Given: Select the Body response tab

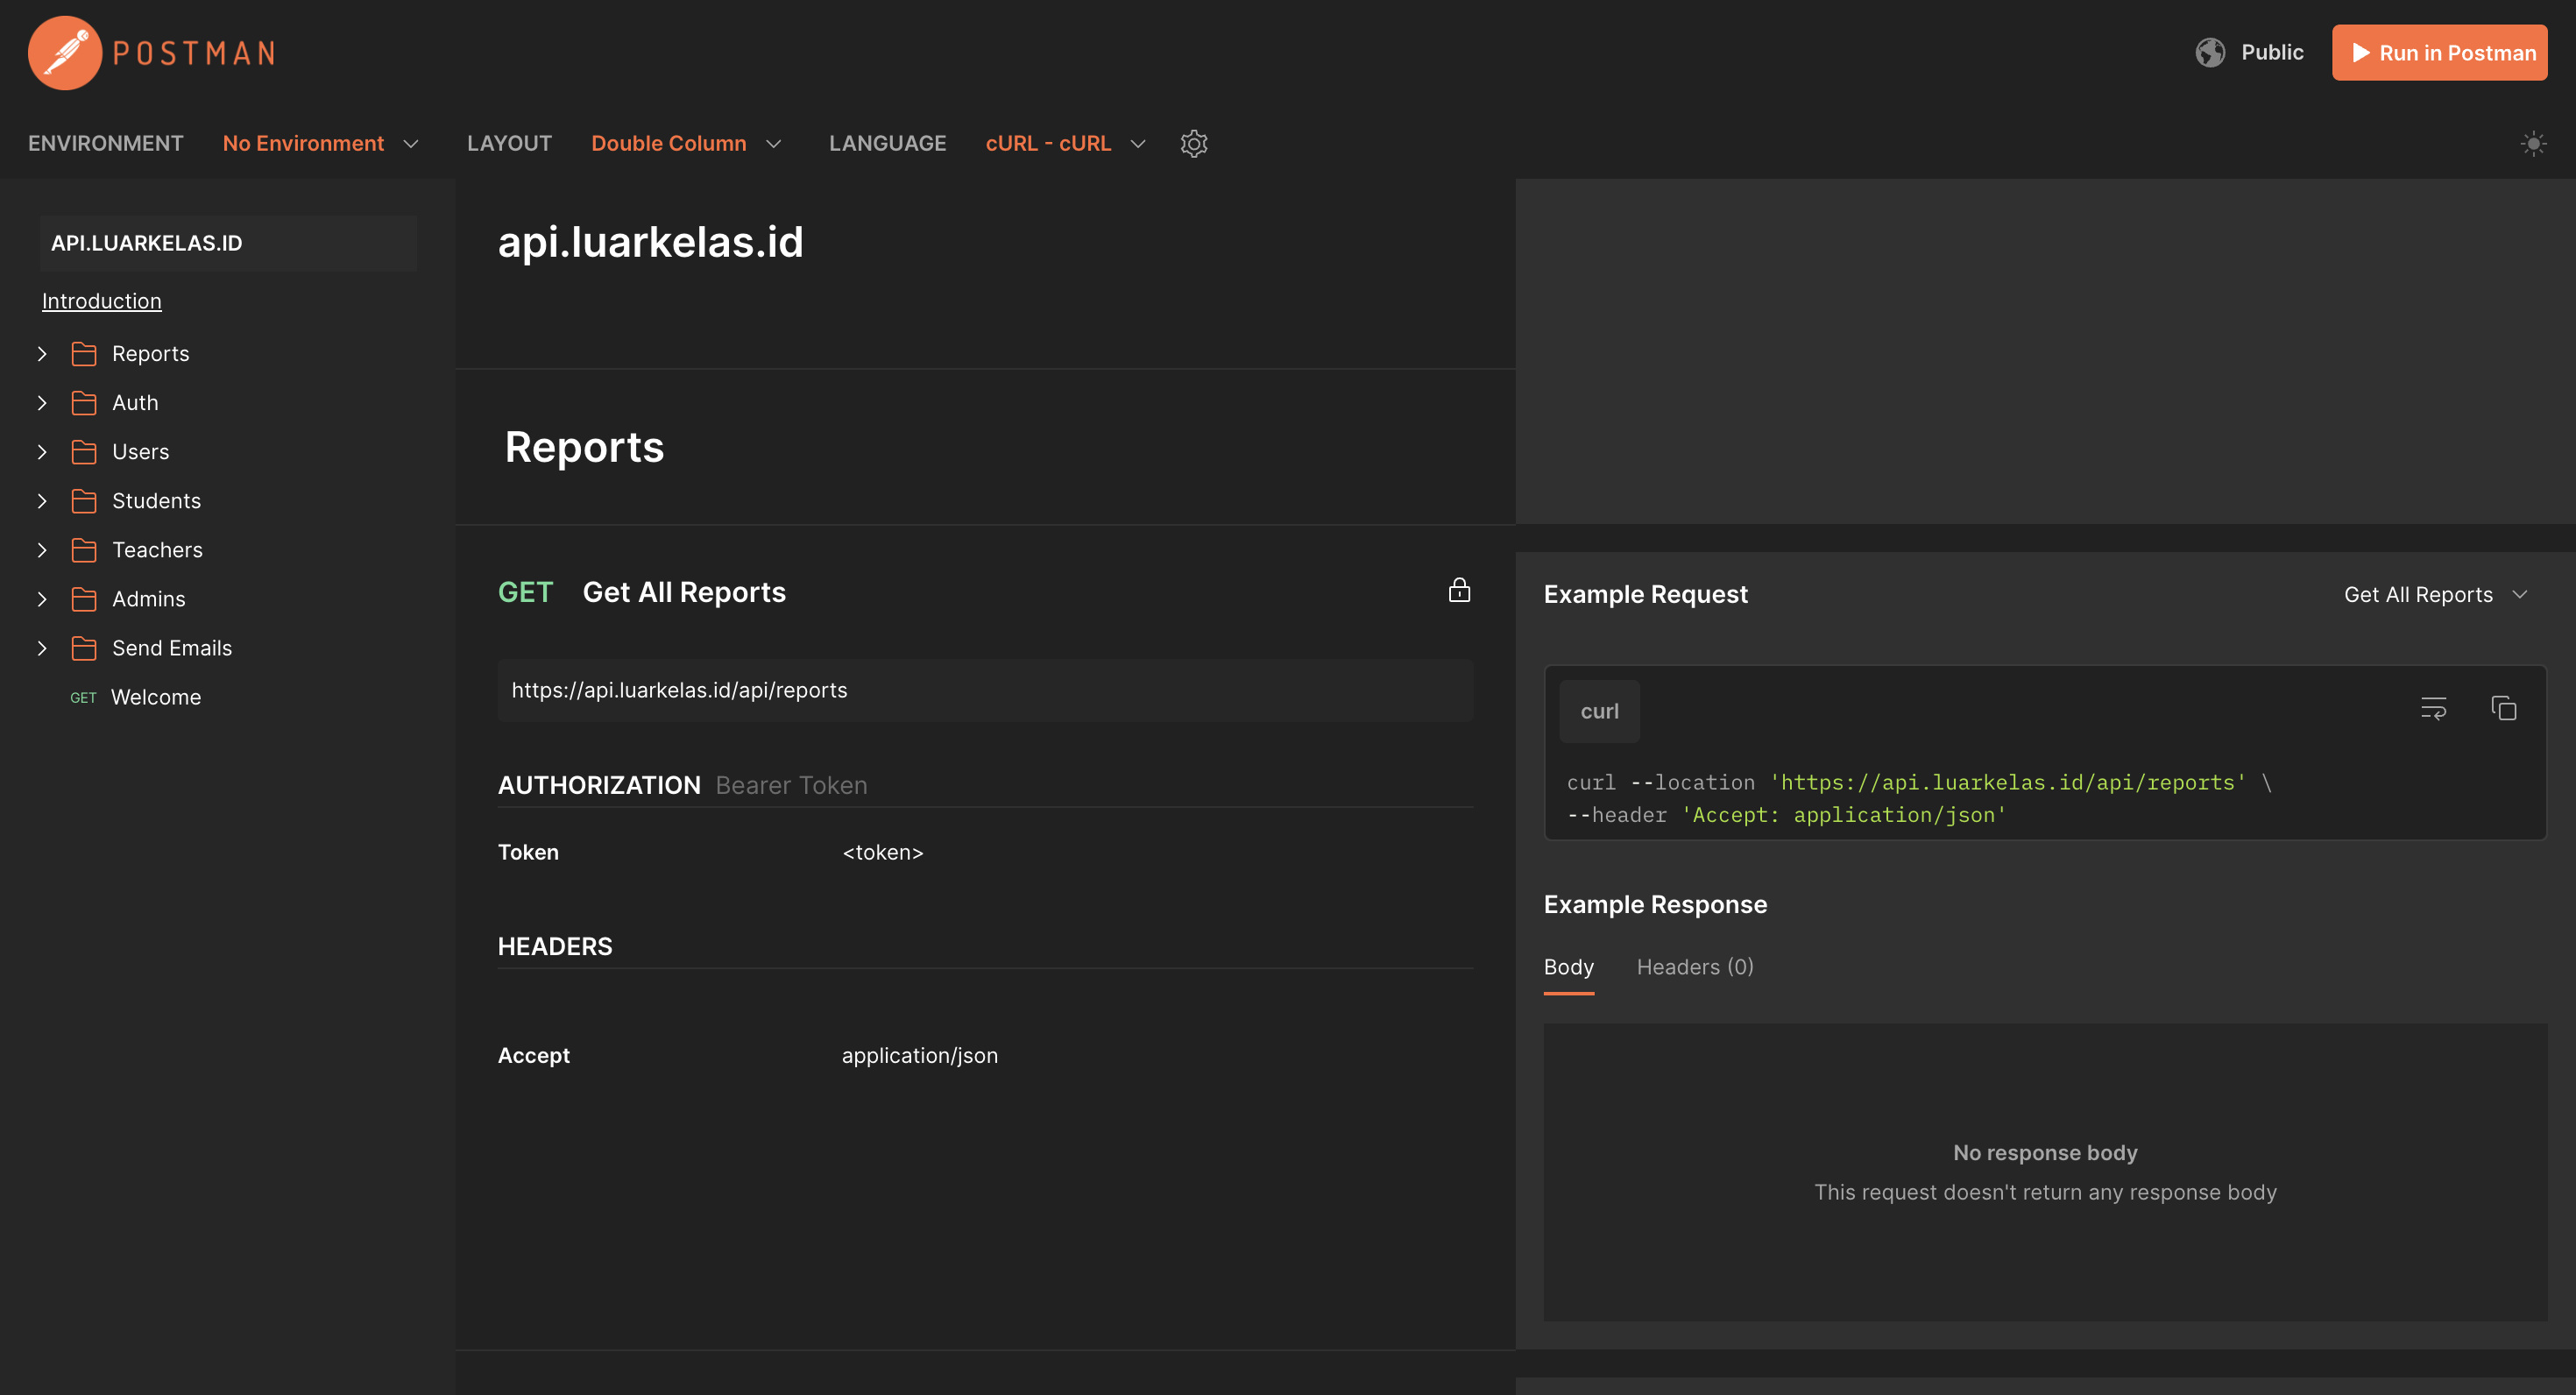Looking at the screenshot, I should [x=1568, y=967].
